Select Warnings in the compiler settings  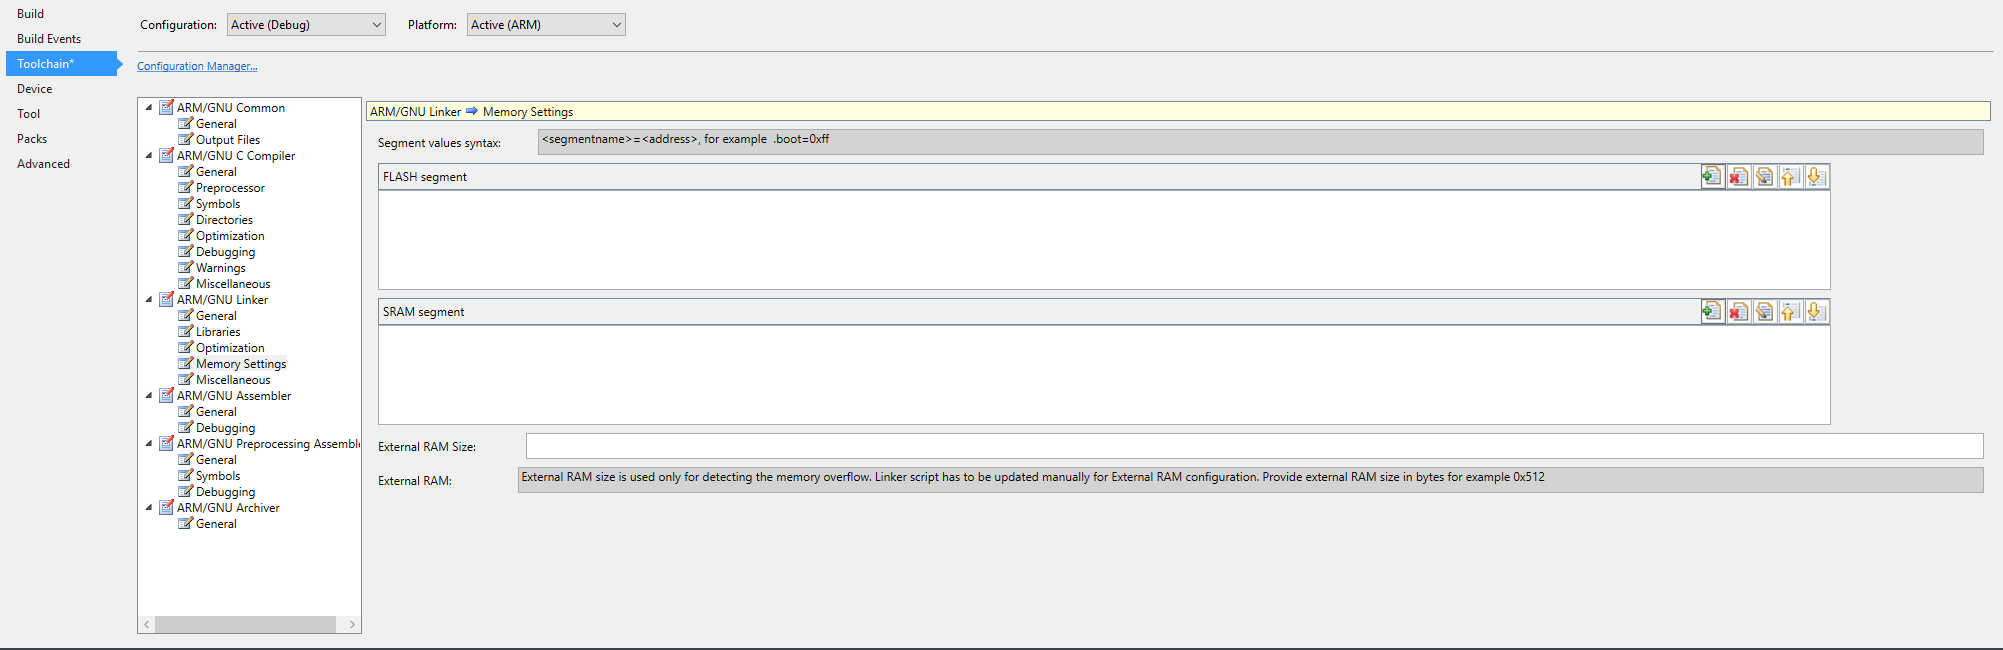click(220, 268)
